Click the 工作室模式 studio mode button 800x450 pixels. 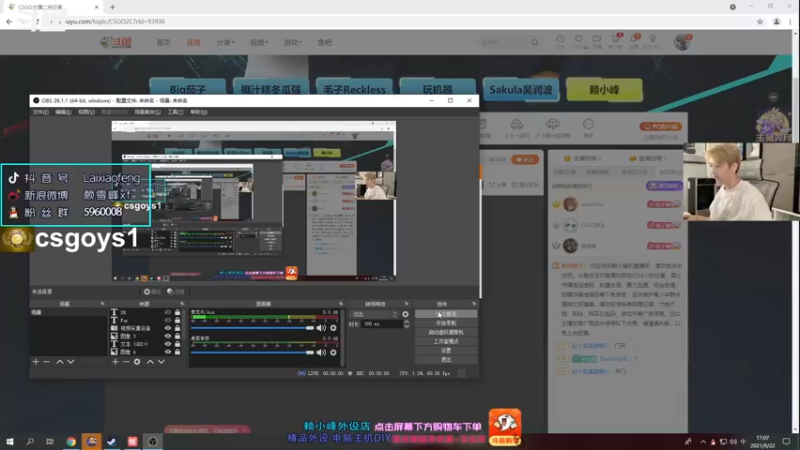pyautogui.click(x=446, y=341)
